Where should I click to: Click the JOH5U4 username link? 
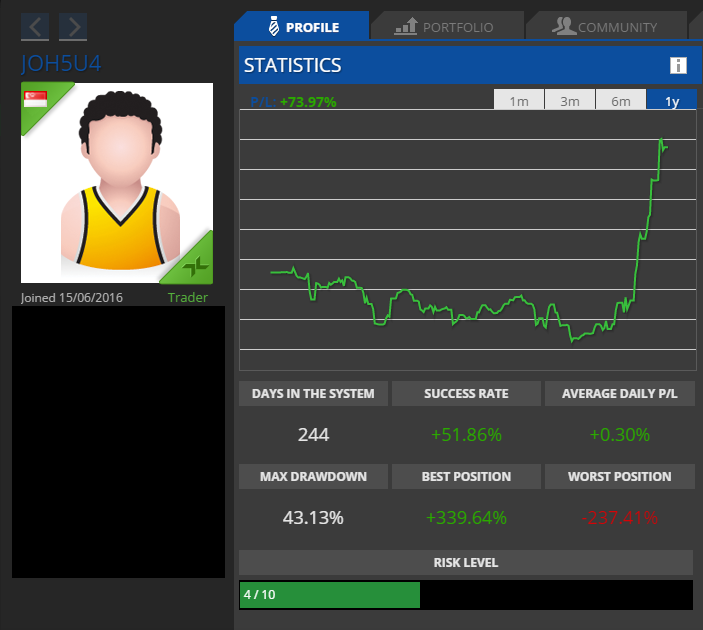tap(61, 63)
